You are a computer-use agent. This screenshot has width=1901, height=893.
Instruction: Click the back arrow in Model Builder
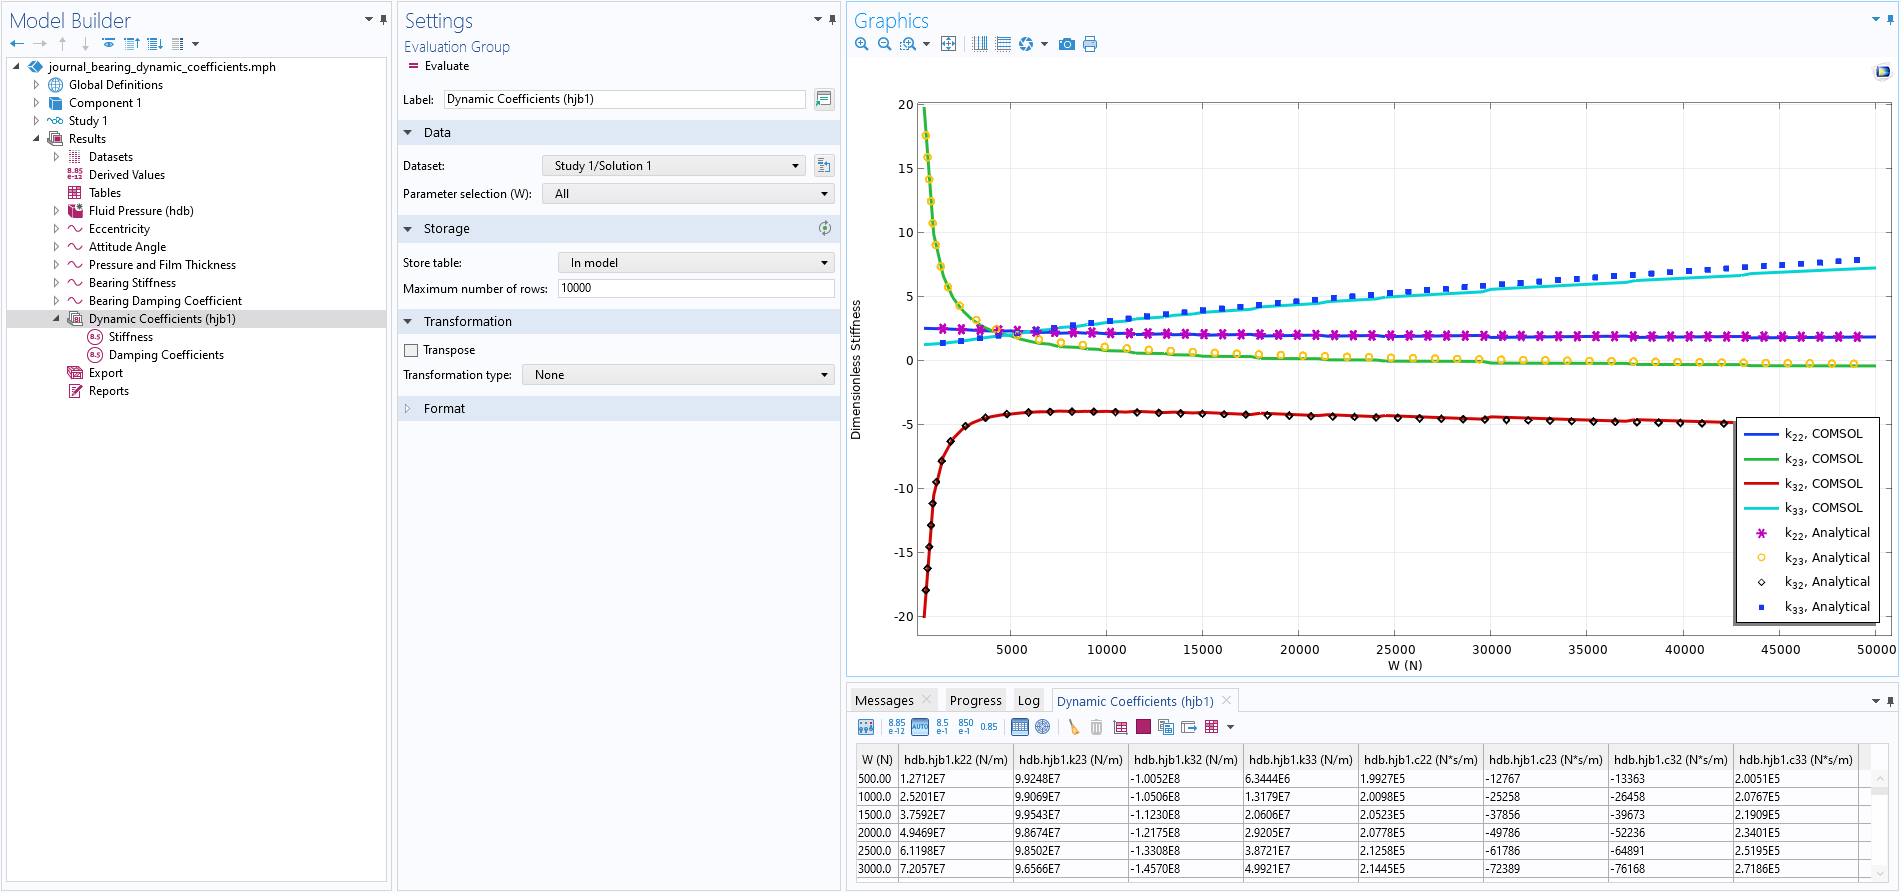17,44
